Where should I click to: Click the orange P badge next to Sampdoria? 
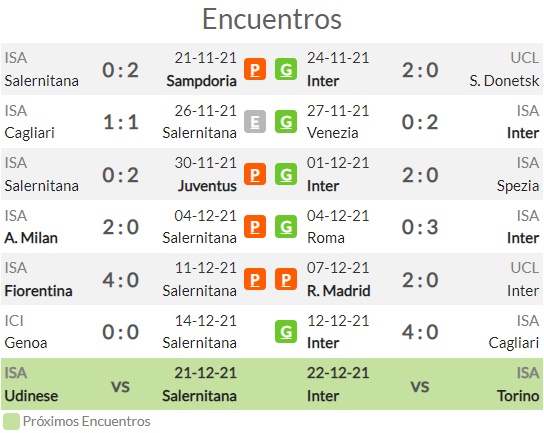[x=255, y=69]
